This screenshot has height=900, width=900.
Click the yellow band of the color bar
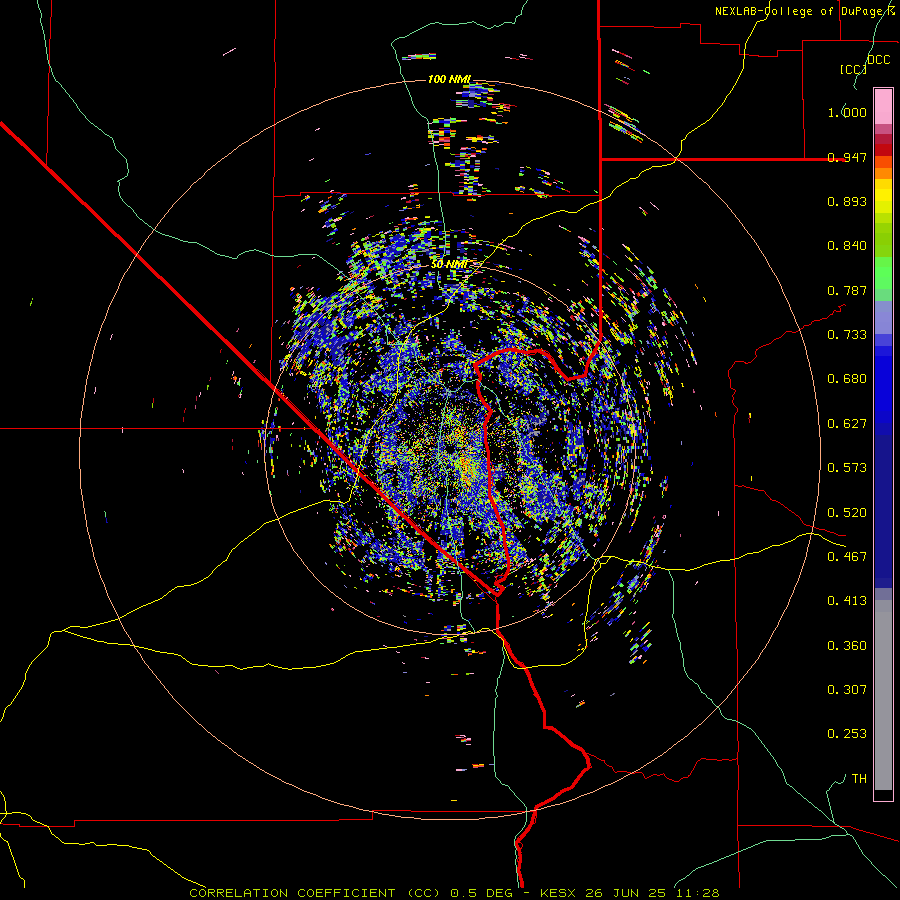(883, 196)
